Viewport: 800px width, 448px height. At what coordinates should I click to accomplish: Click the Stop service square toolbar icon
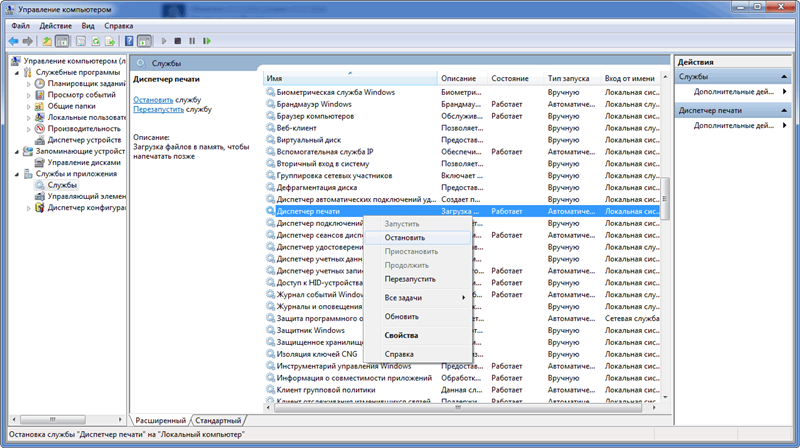pyautogui.click(x=177, y=41)
